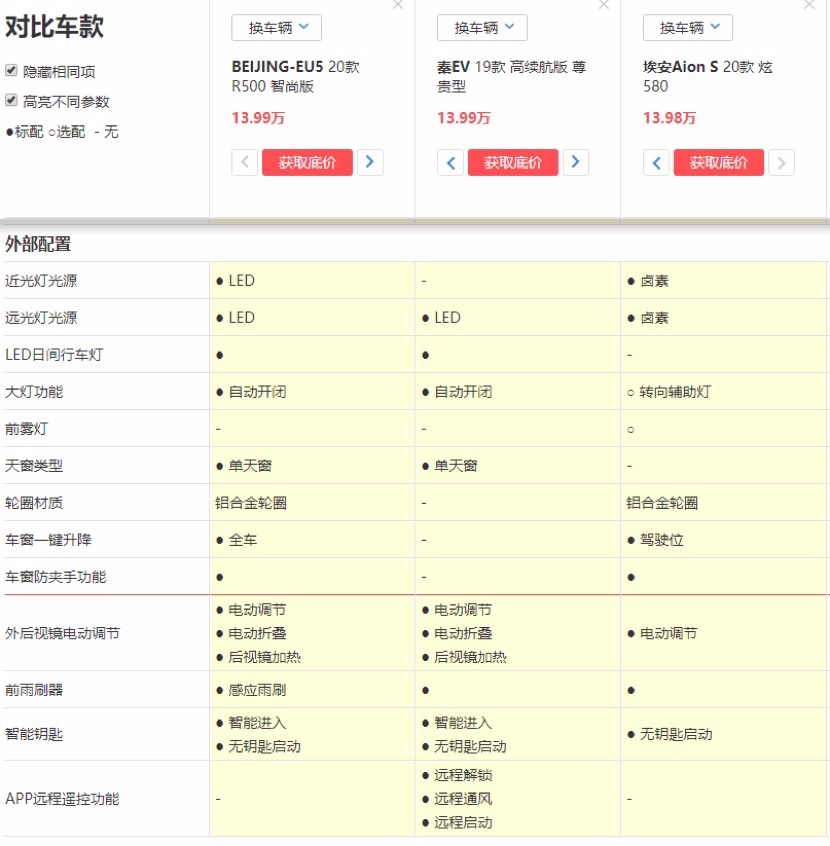This screenshot has height=846, width=830.
Task: Click the disabled left arrow under BEIJING-EU5
Action: click(x=244, y=162)
